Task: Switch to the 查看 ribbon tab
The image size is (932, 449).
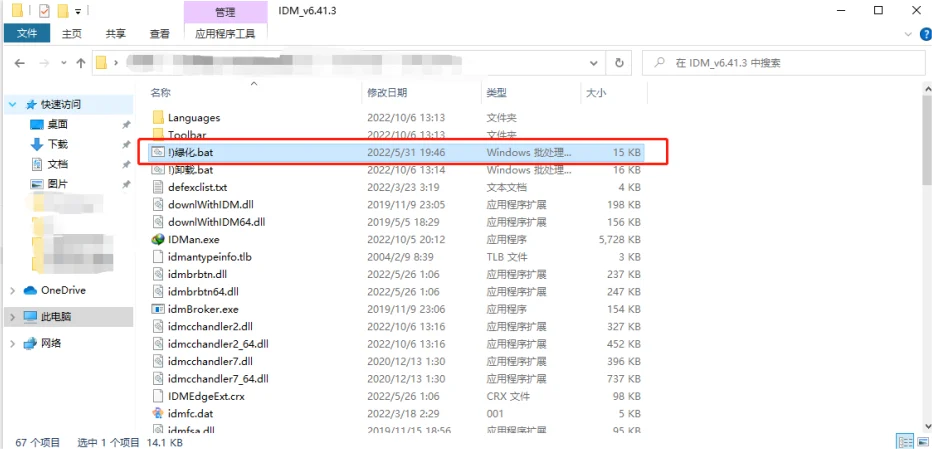Action: (x=159, y=34)
